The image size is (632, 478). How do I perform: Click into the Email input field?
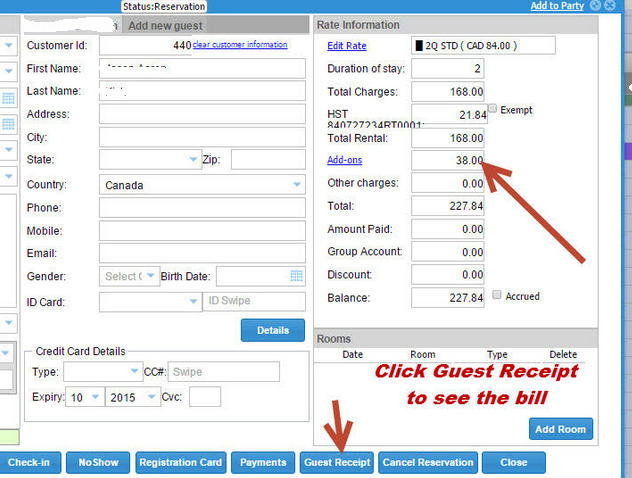(202, 254)
